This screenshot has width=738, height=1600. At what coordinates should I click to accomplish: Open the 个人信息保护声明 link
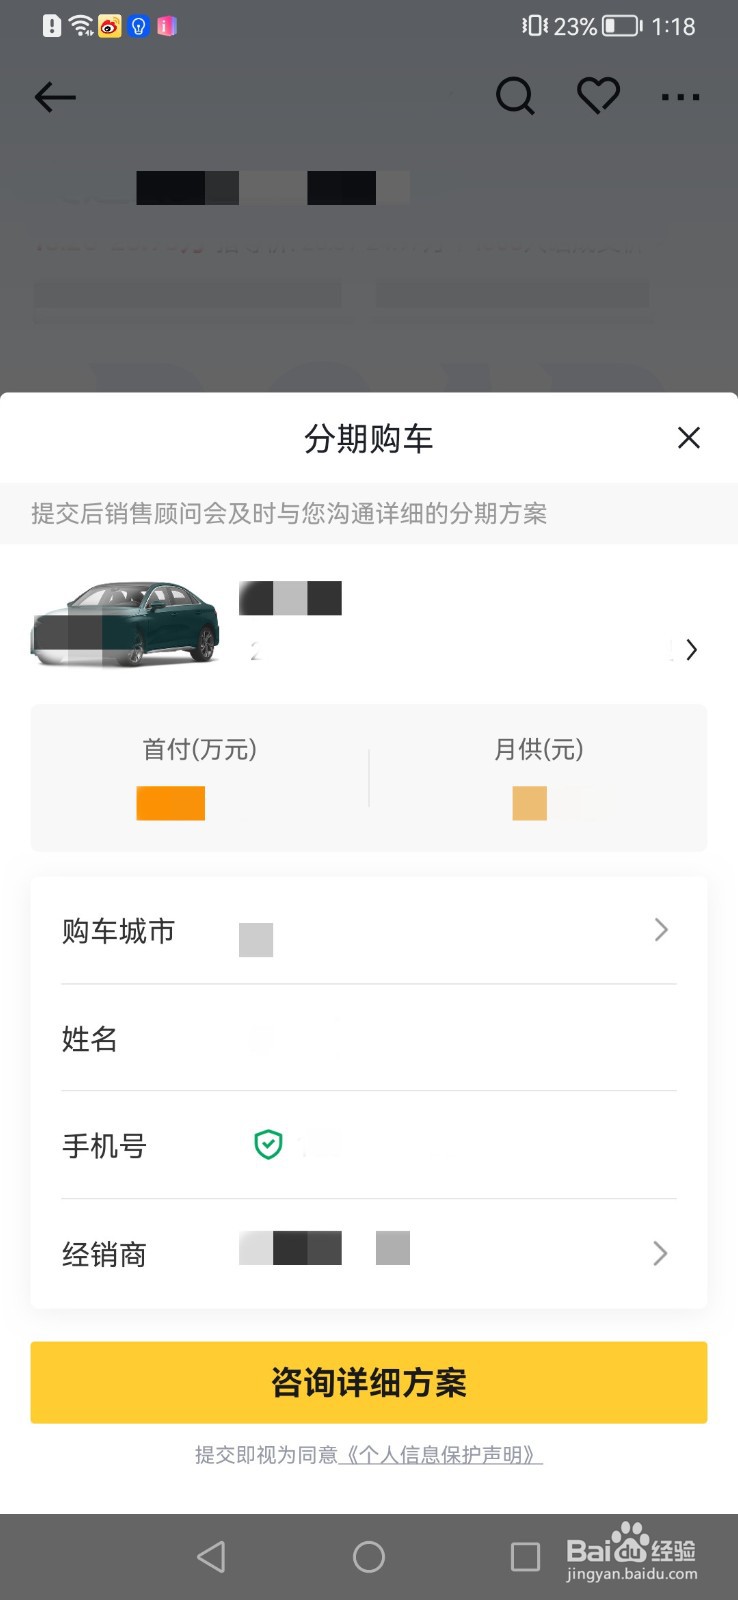click(x=441, y=1455)
